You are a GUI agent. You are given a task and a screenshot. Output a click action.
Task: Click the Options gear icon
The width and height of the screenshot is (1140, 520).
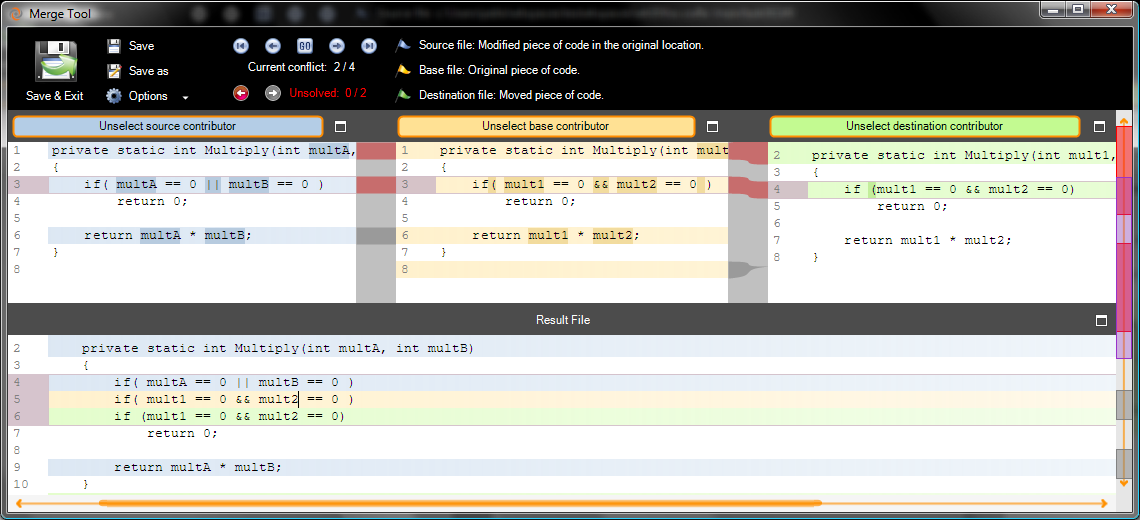(113, 95)
